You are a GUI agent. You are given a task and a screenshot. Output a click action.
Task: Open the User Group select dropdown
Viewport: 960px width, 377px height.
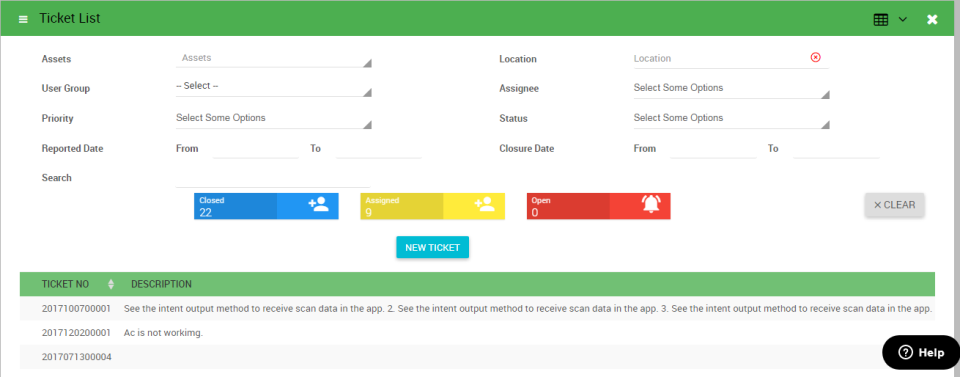(x=274, y=88)
